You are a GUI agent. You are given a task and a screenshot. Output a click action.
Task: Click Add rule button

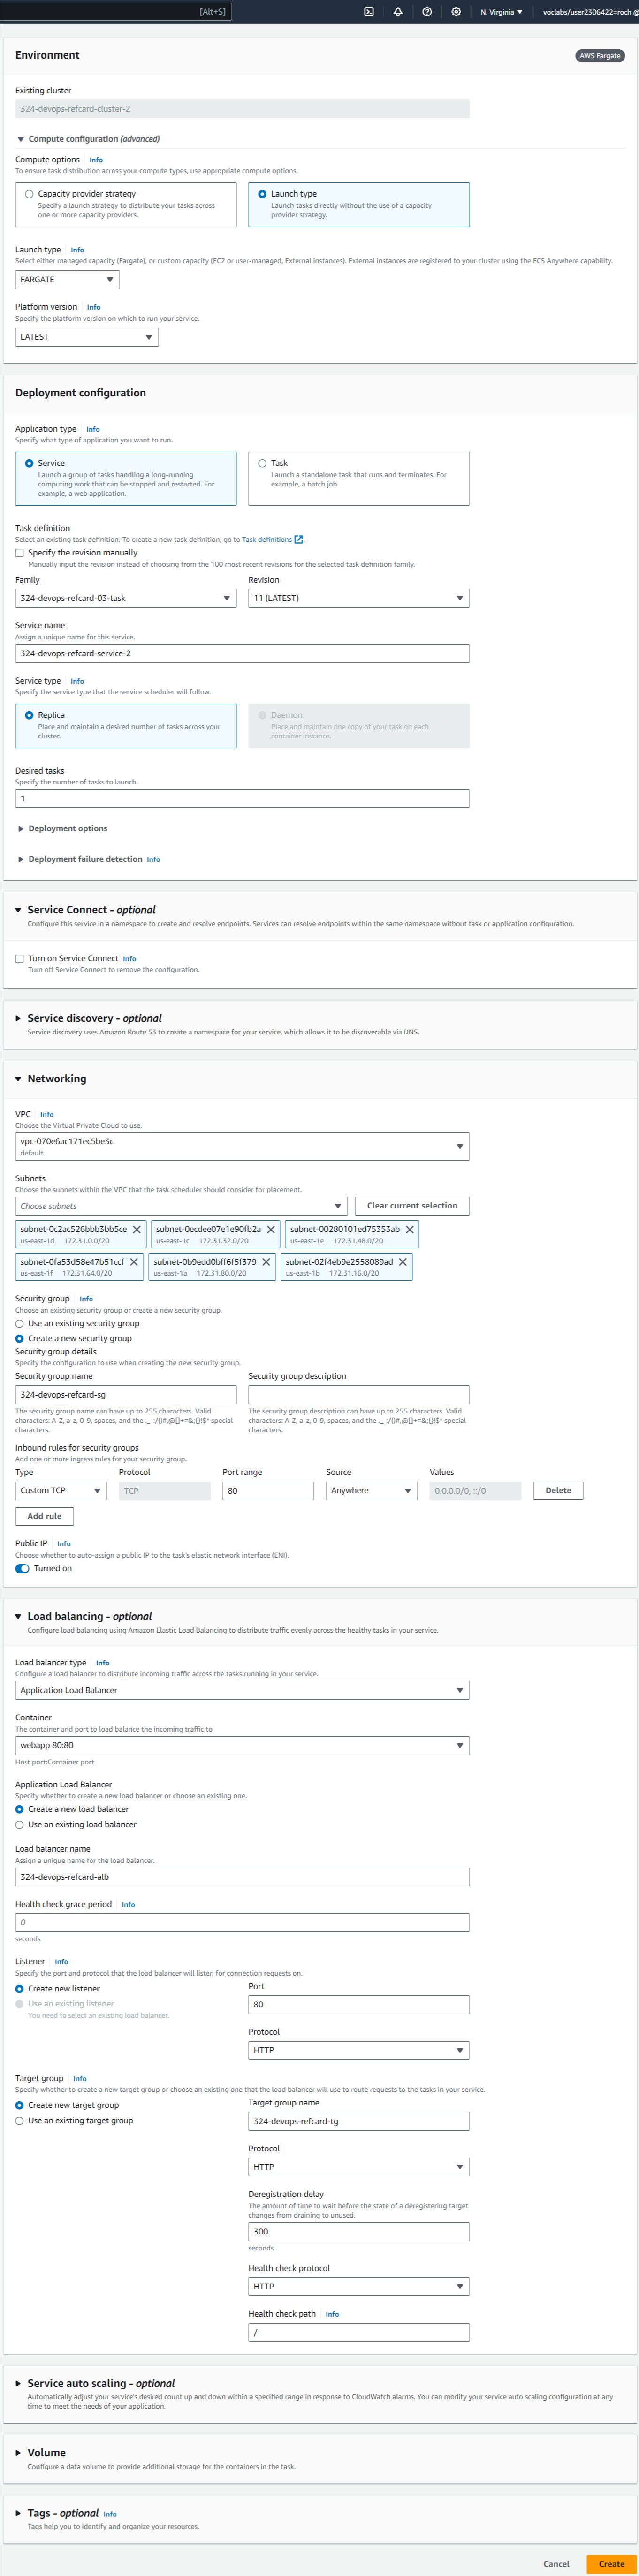[x=45, y=1516]
